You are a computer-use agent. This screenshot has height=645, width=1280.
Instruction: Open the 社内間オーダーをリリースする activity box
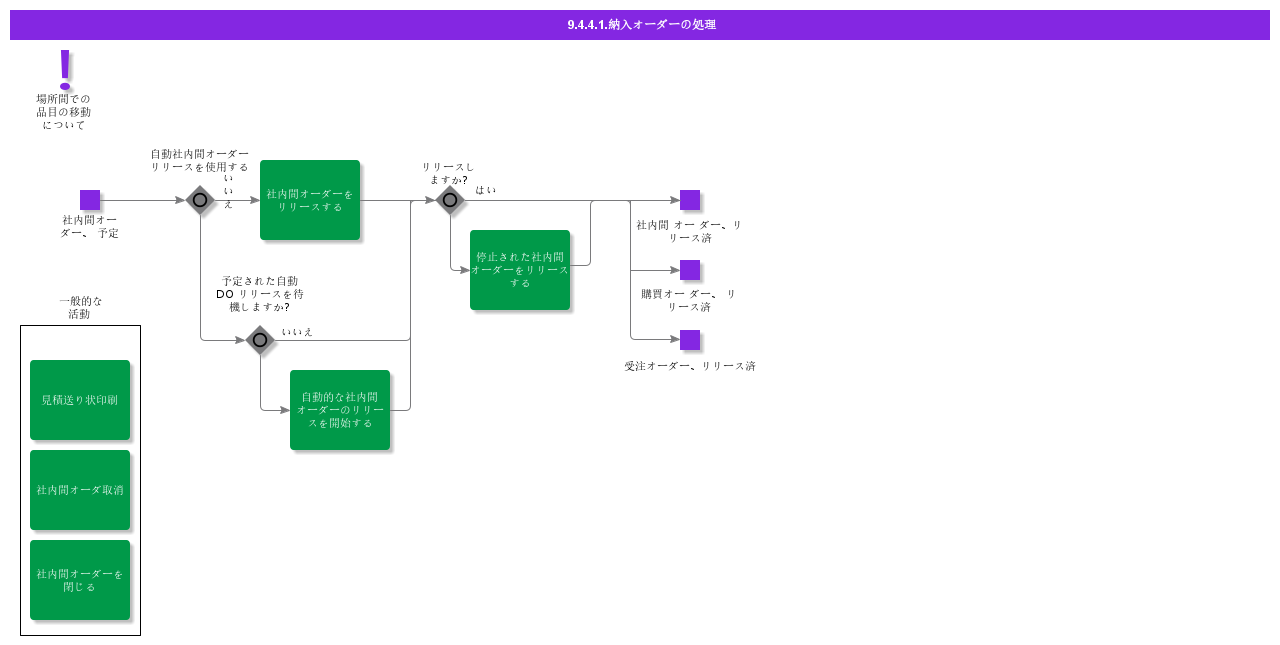point(310,200)
